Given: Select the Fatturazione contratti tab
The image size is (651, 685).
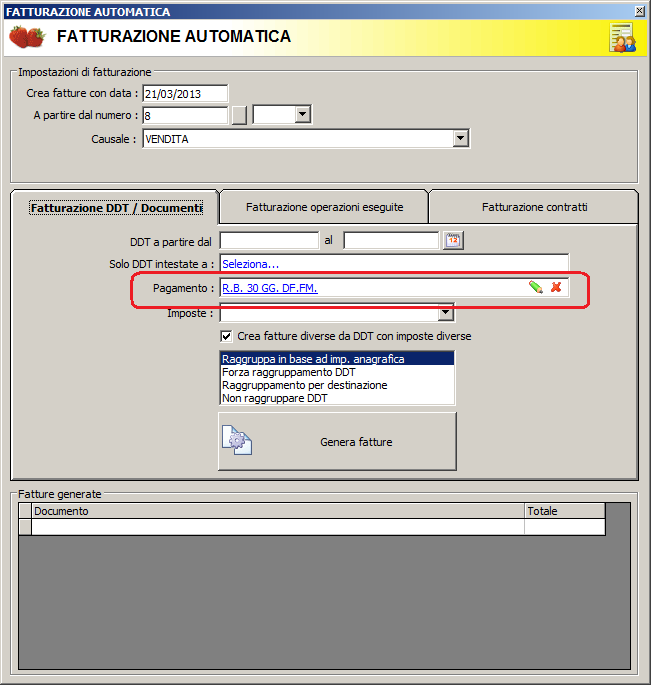Looking at the screenshot, I should [534, 207].
